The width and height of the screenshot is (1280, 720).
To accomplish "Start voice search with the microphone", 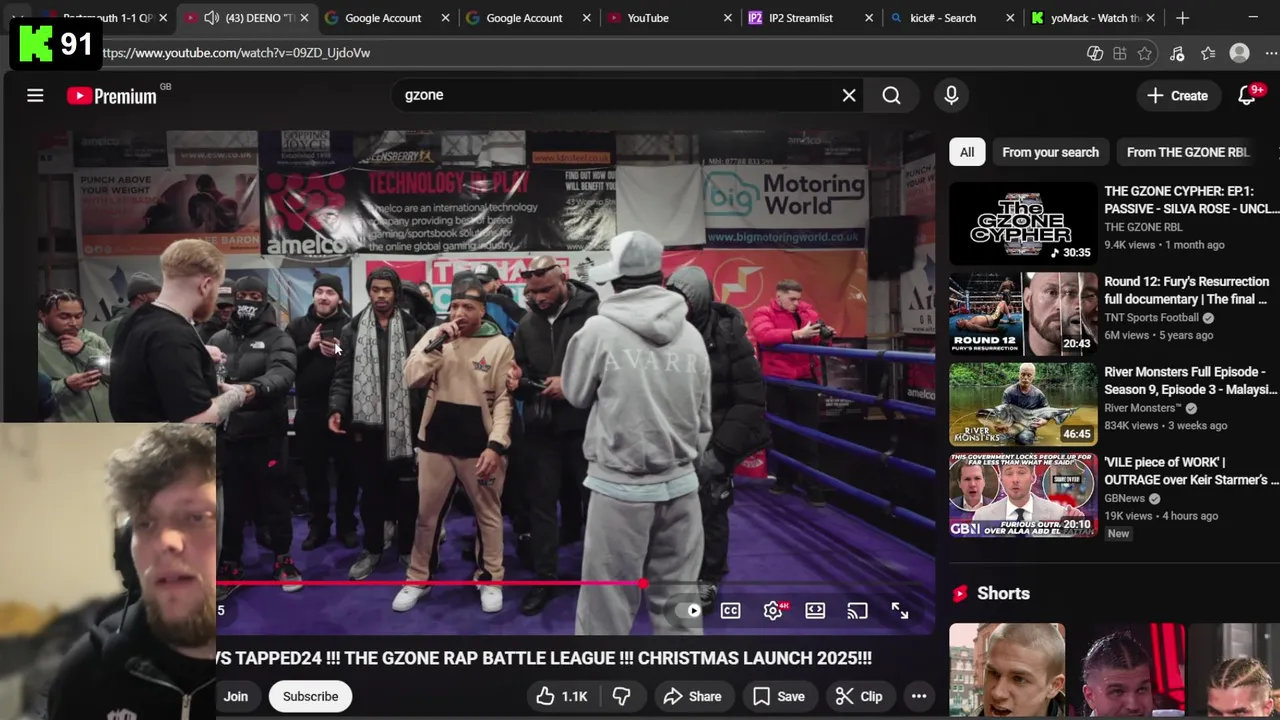I will 951,95.
